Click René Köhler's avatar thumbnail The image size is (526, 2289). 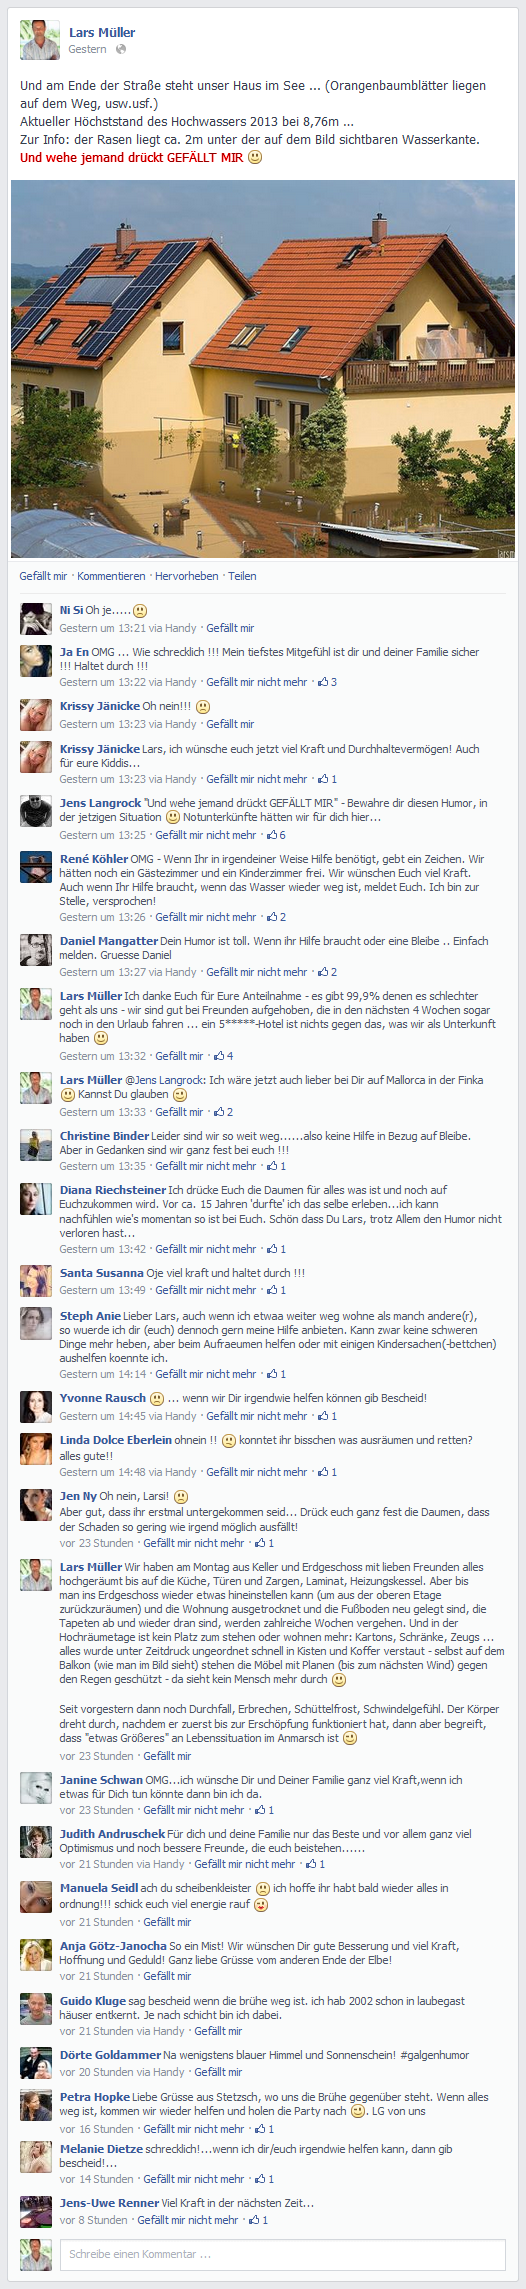click(x=36, y=868)
